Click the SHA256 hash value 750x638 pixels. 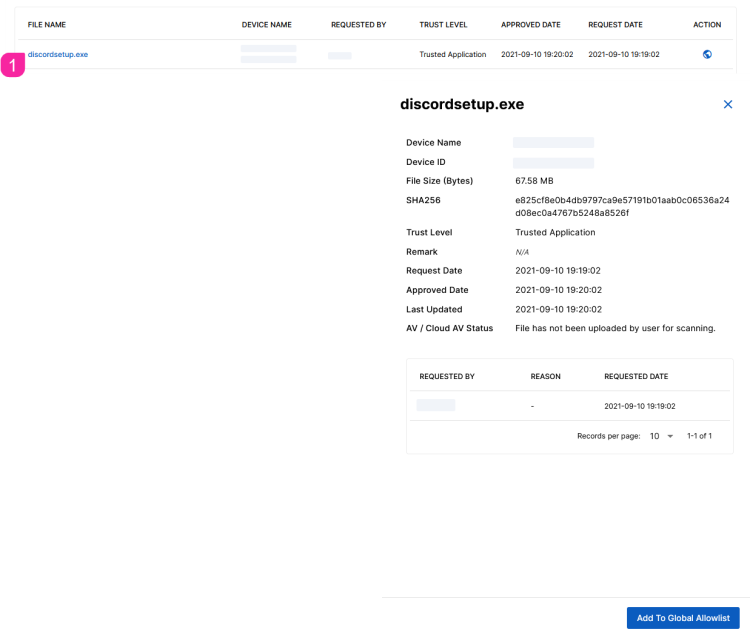[622, 207]
